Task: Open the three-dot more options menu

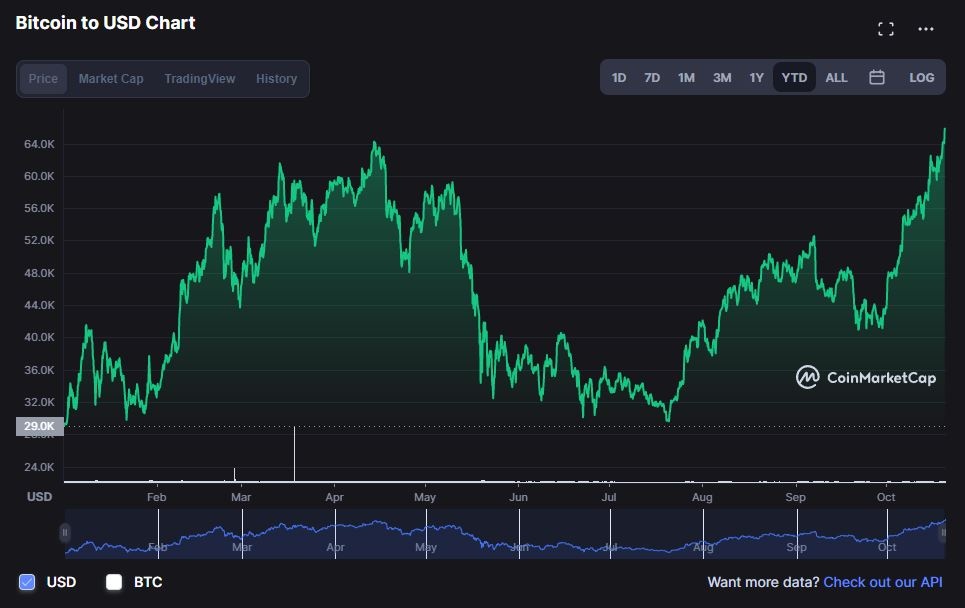Action: point(926,29)
